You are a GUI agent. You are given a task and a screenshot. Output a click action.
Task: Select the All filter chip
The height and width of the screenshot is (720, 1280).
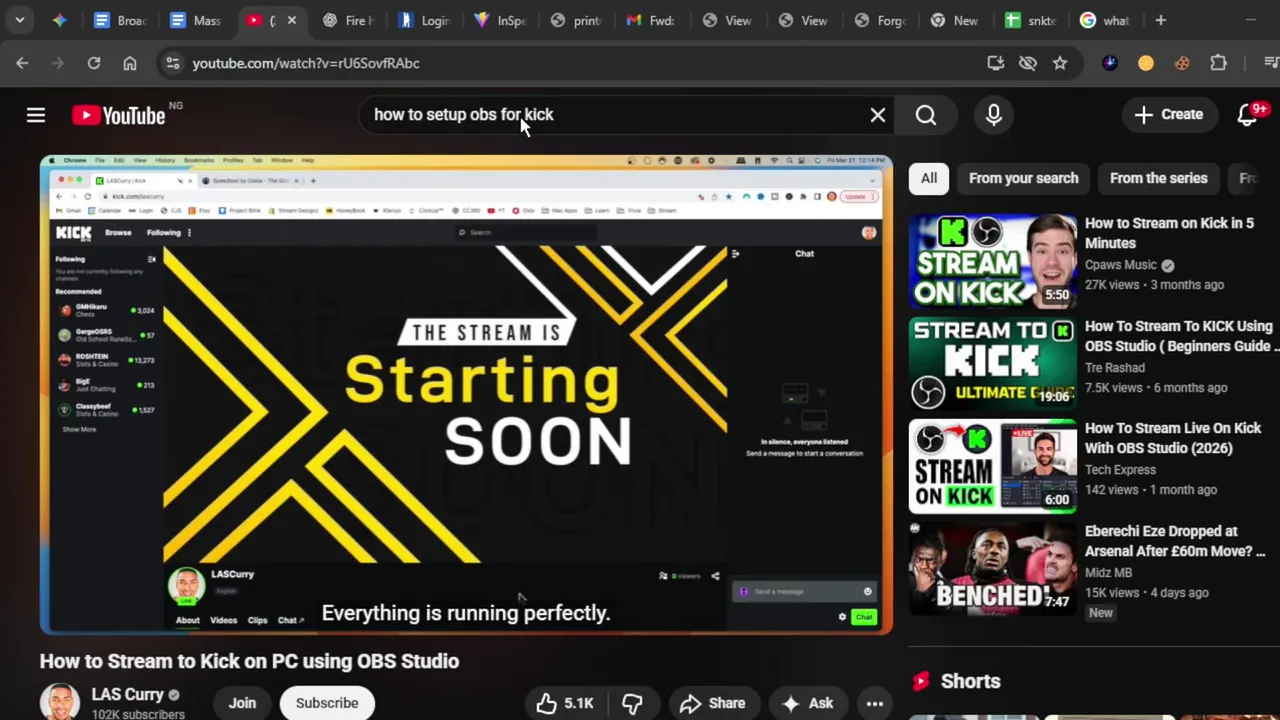(x=929, y=178)
